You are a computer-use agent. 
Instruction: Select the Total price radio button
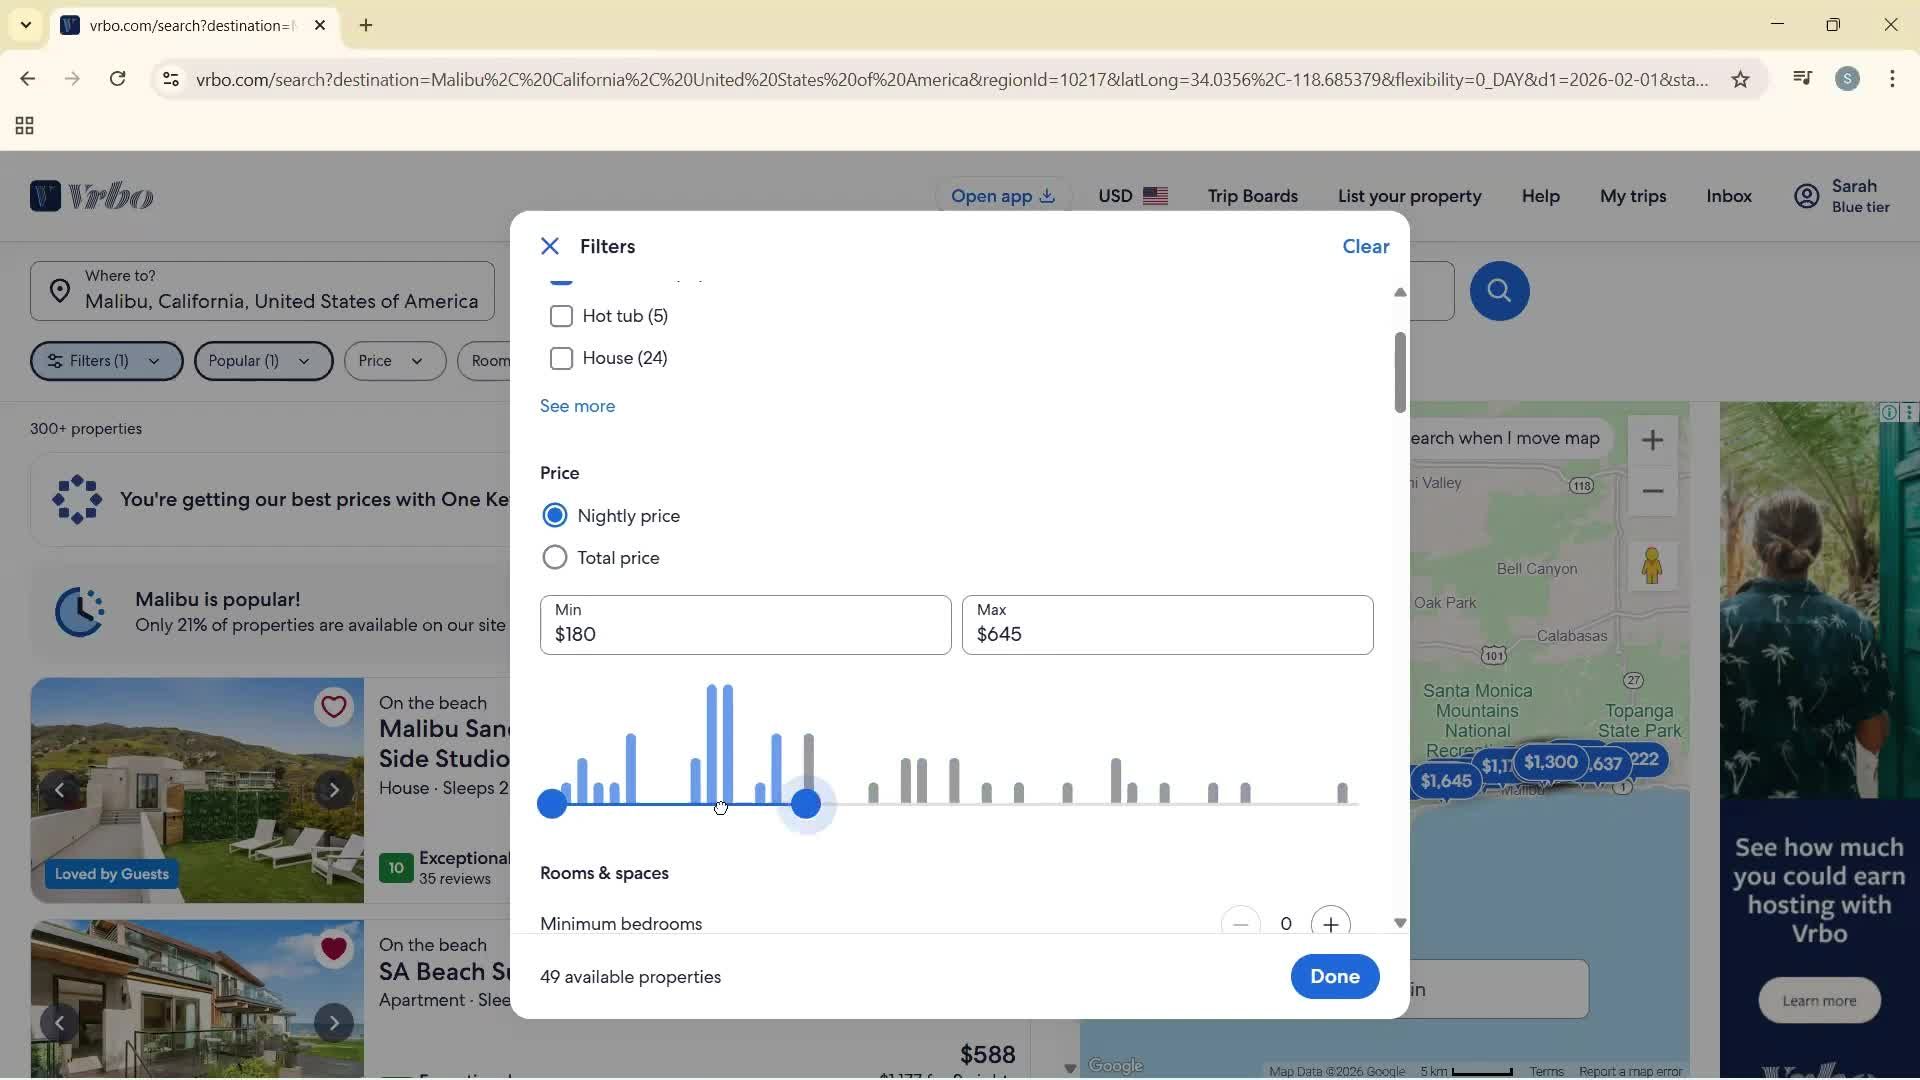(x=555, y=557)
